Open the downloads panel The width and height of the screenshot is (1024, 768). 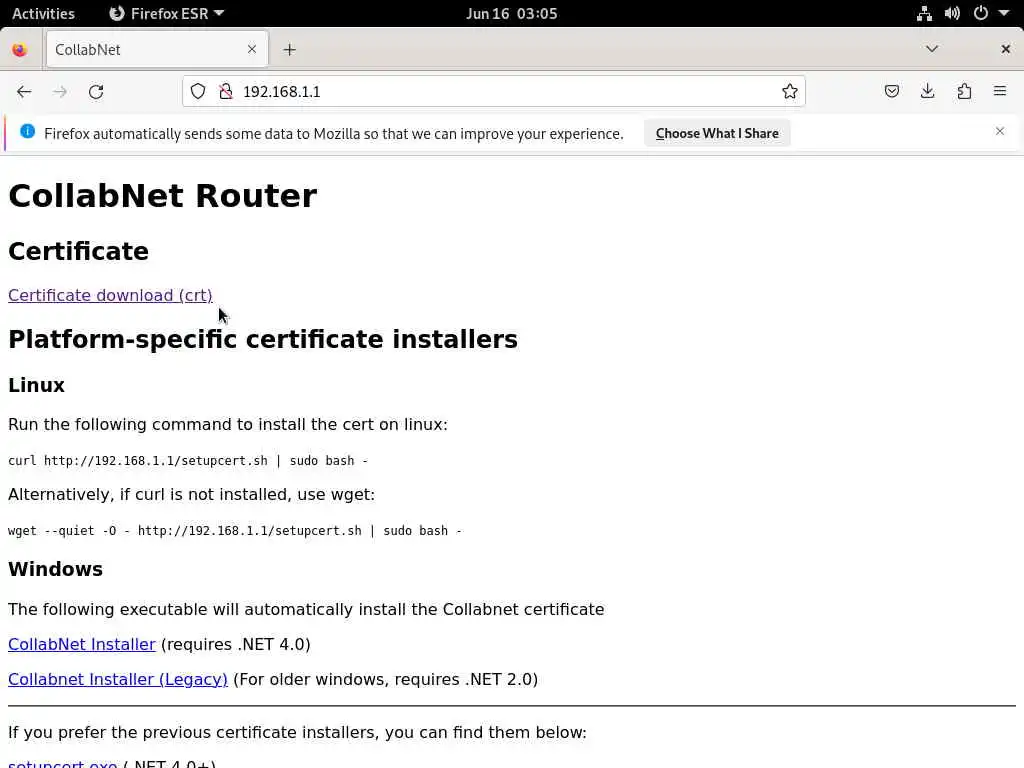927,91
